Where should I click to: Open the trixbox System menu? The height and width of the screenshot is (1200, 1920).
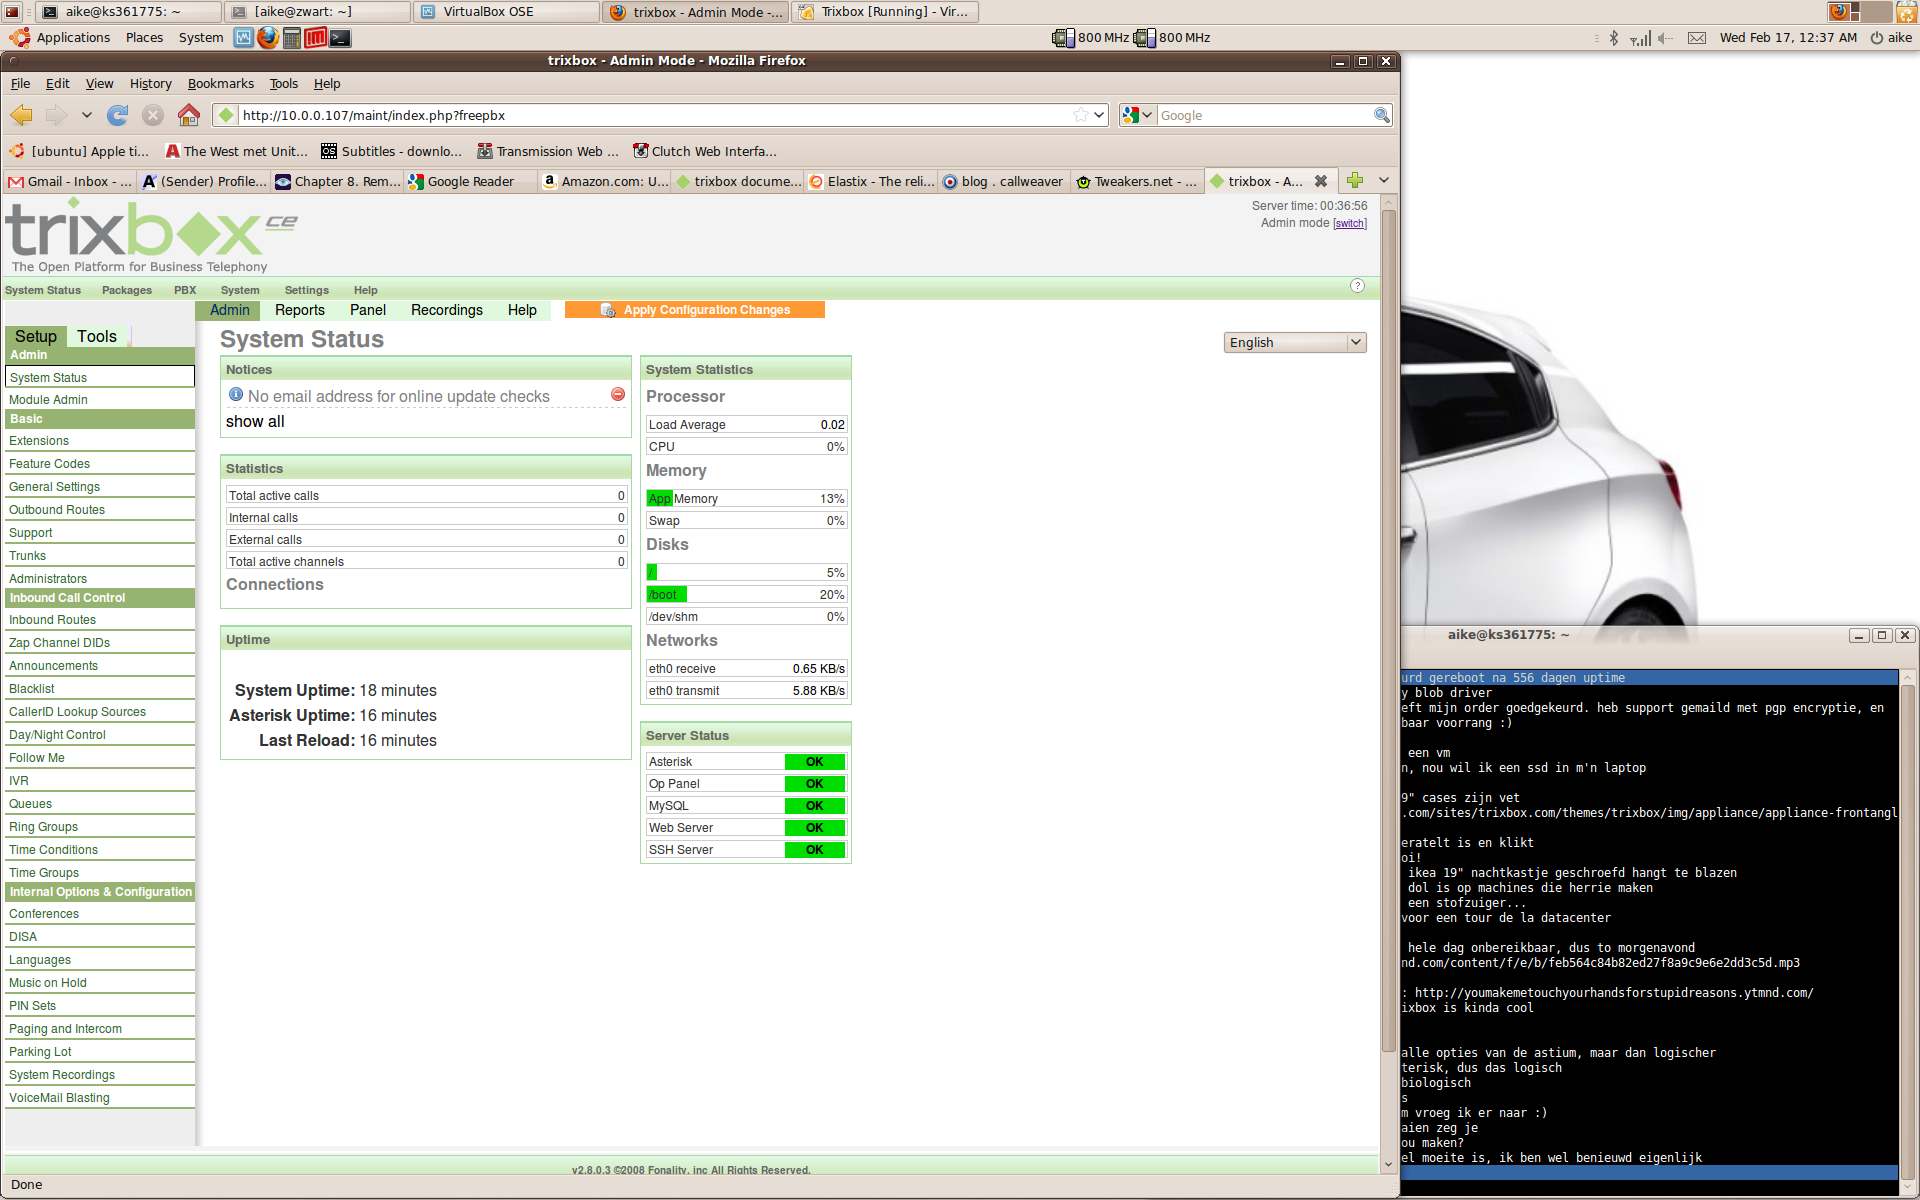pyautogui.click(x=240, y=290)
